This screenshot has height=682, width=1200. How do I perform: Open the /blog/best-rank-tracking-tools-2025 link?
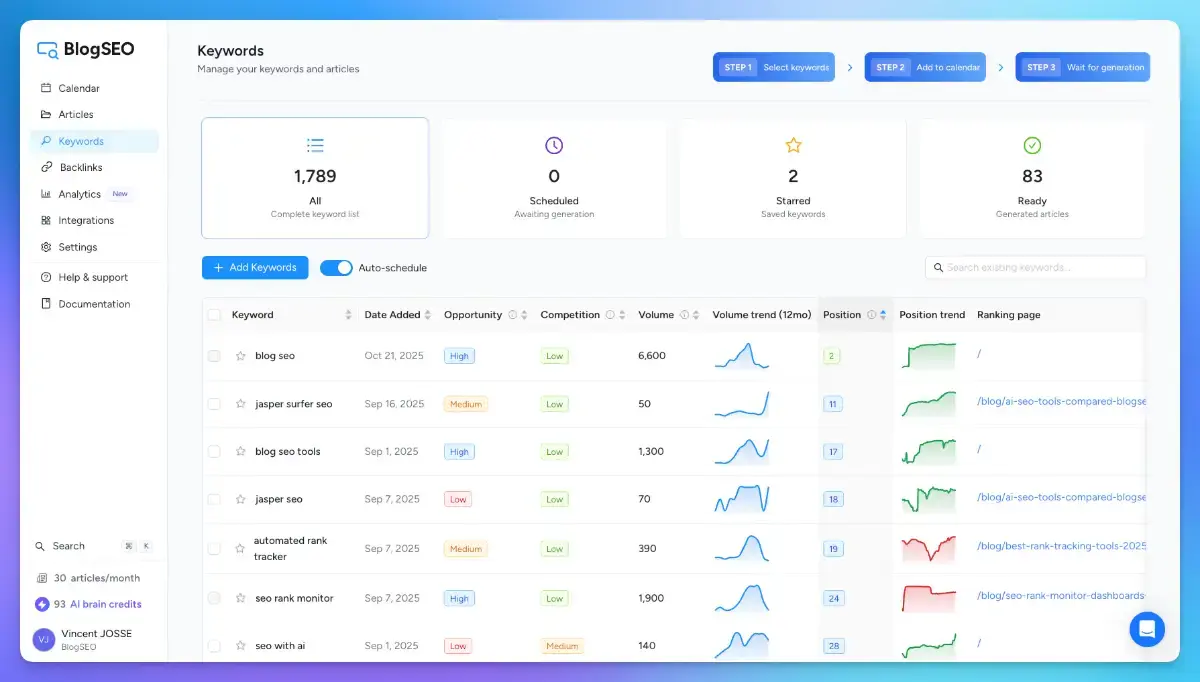(x=1061, y=546)
